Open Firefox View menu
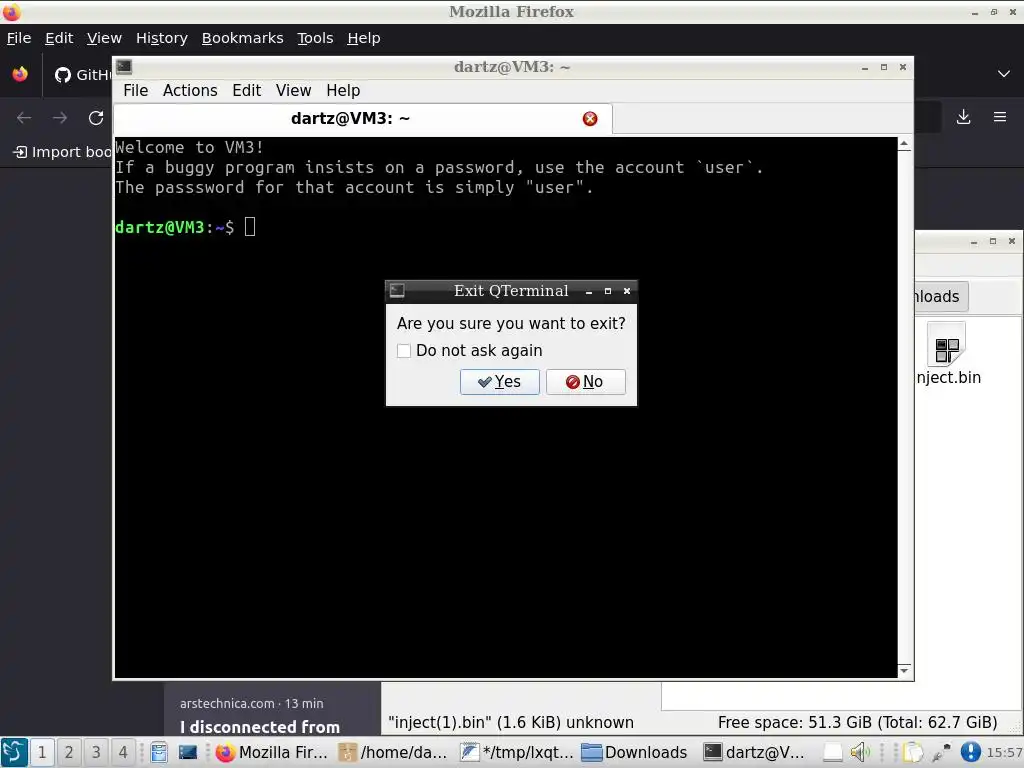This screenshot has height=768, width=1024. pyautogui.click(x=104, y=38)
